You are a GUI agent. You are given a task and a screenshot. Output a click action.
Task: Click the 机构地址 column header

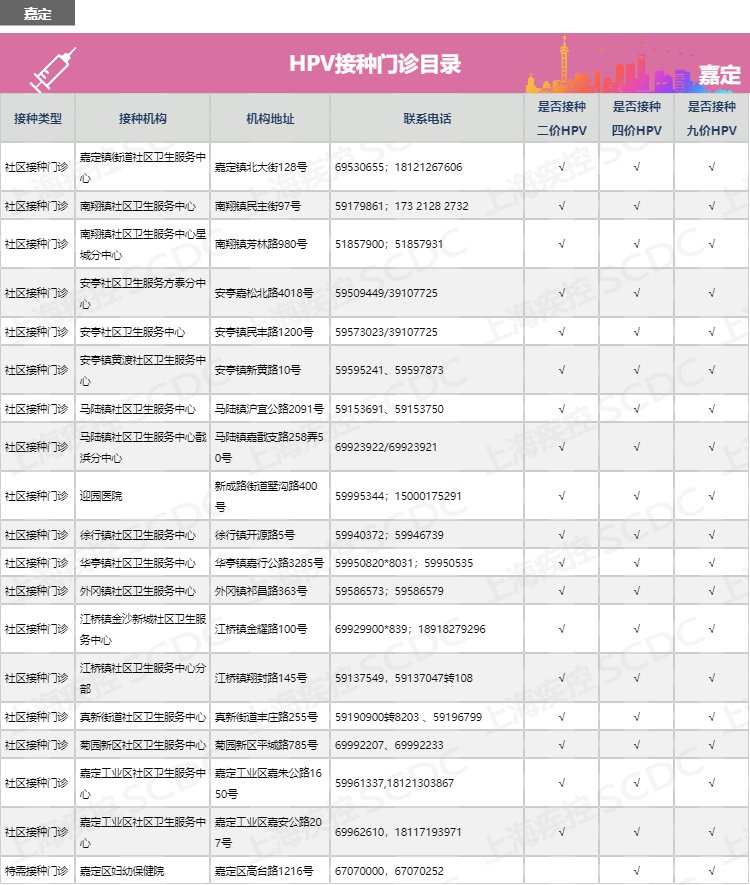point(270,118)
